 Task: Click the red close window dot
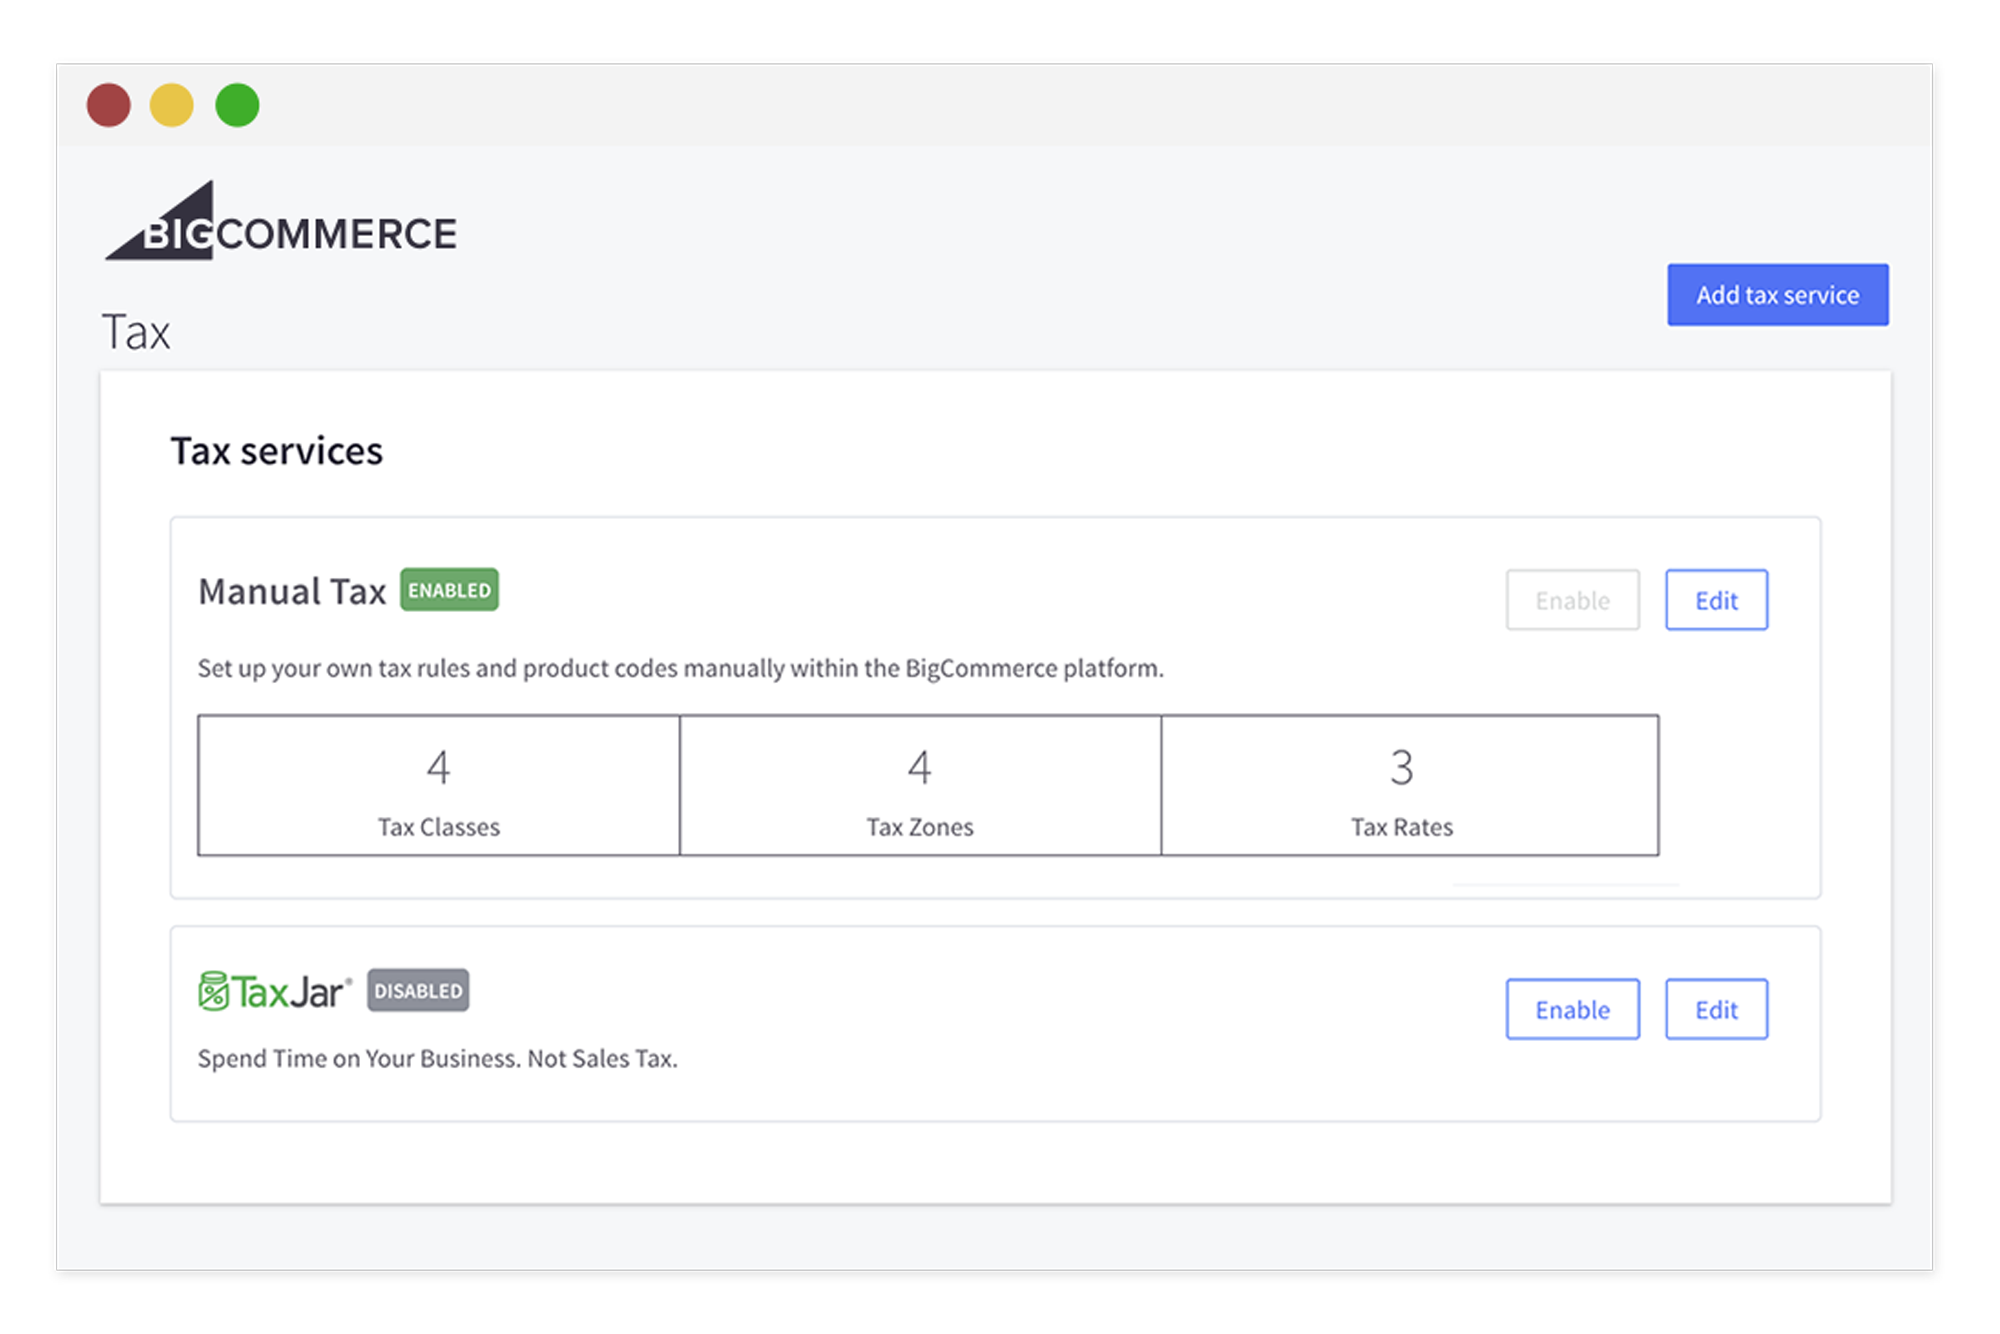[109, 105]
